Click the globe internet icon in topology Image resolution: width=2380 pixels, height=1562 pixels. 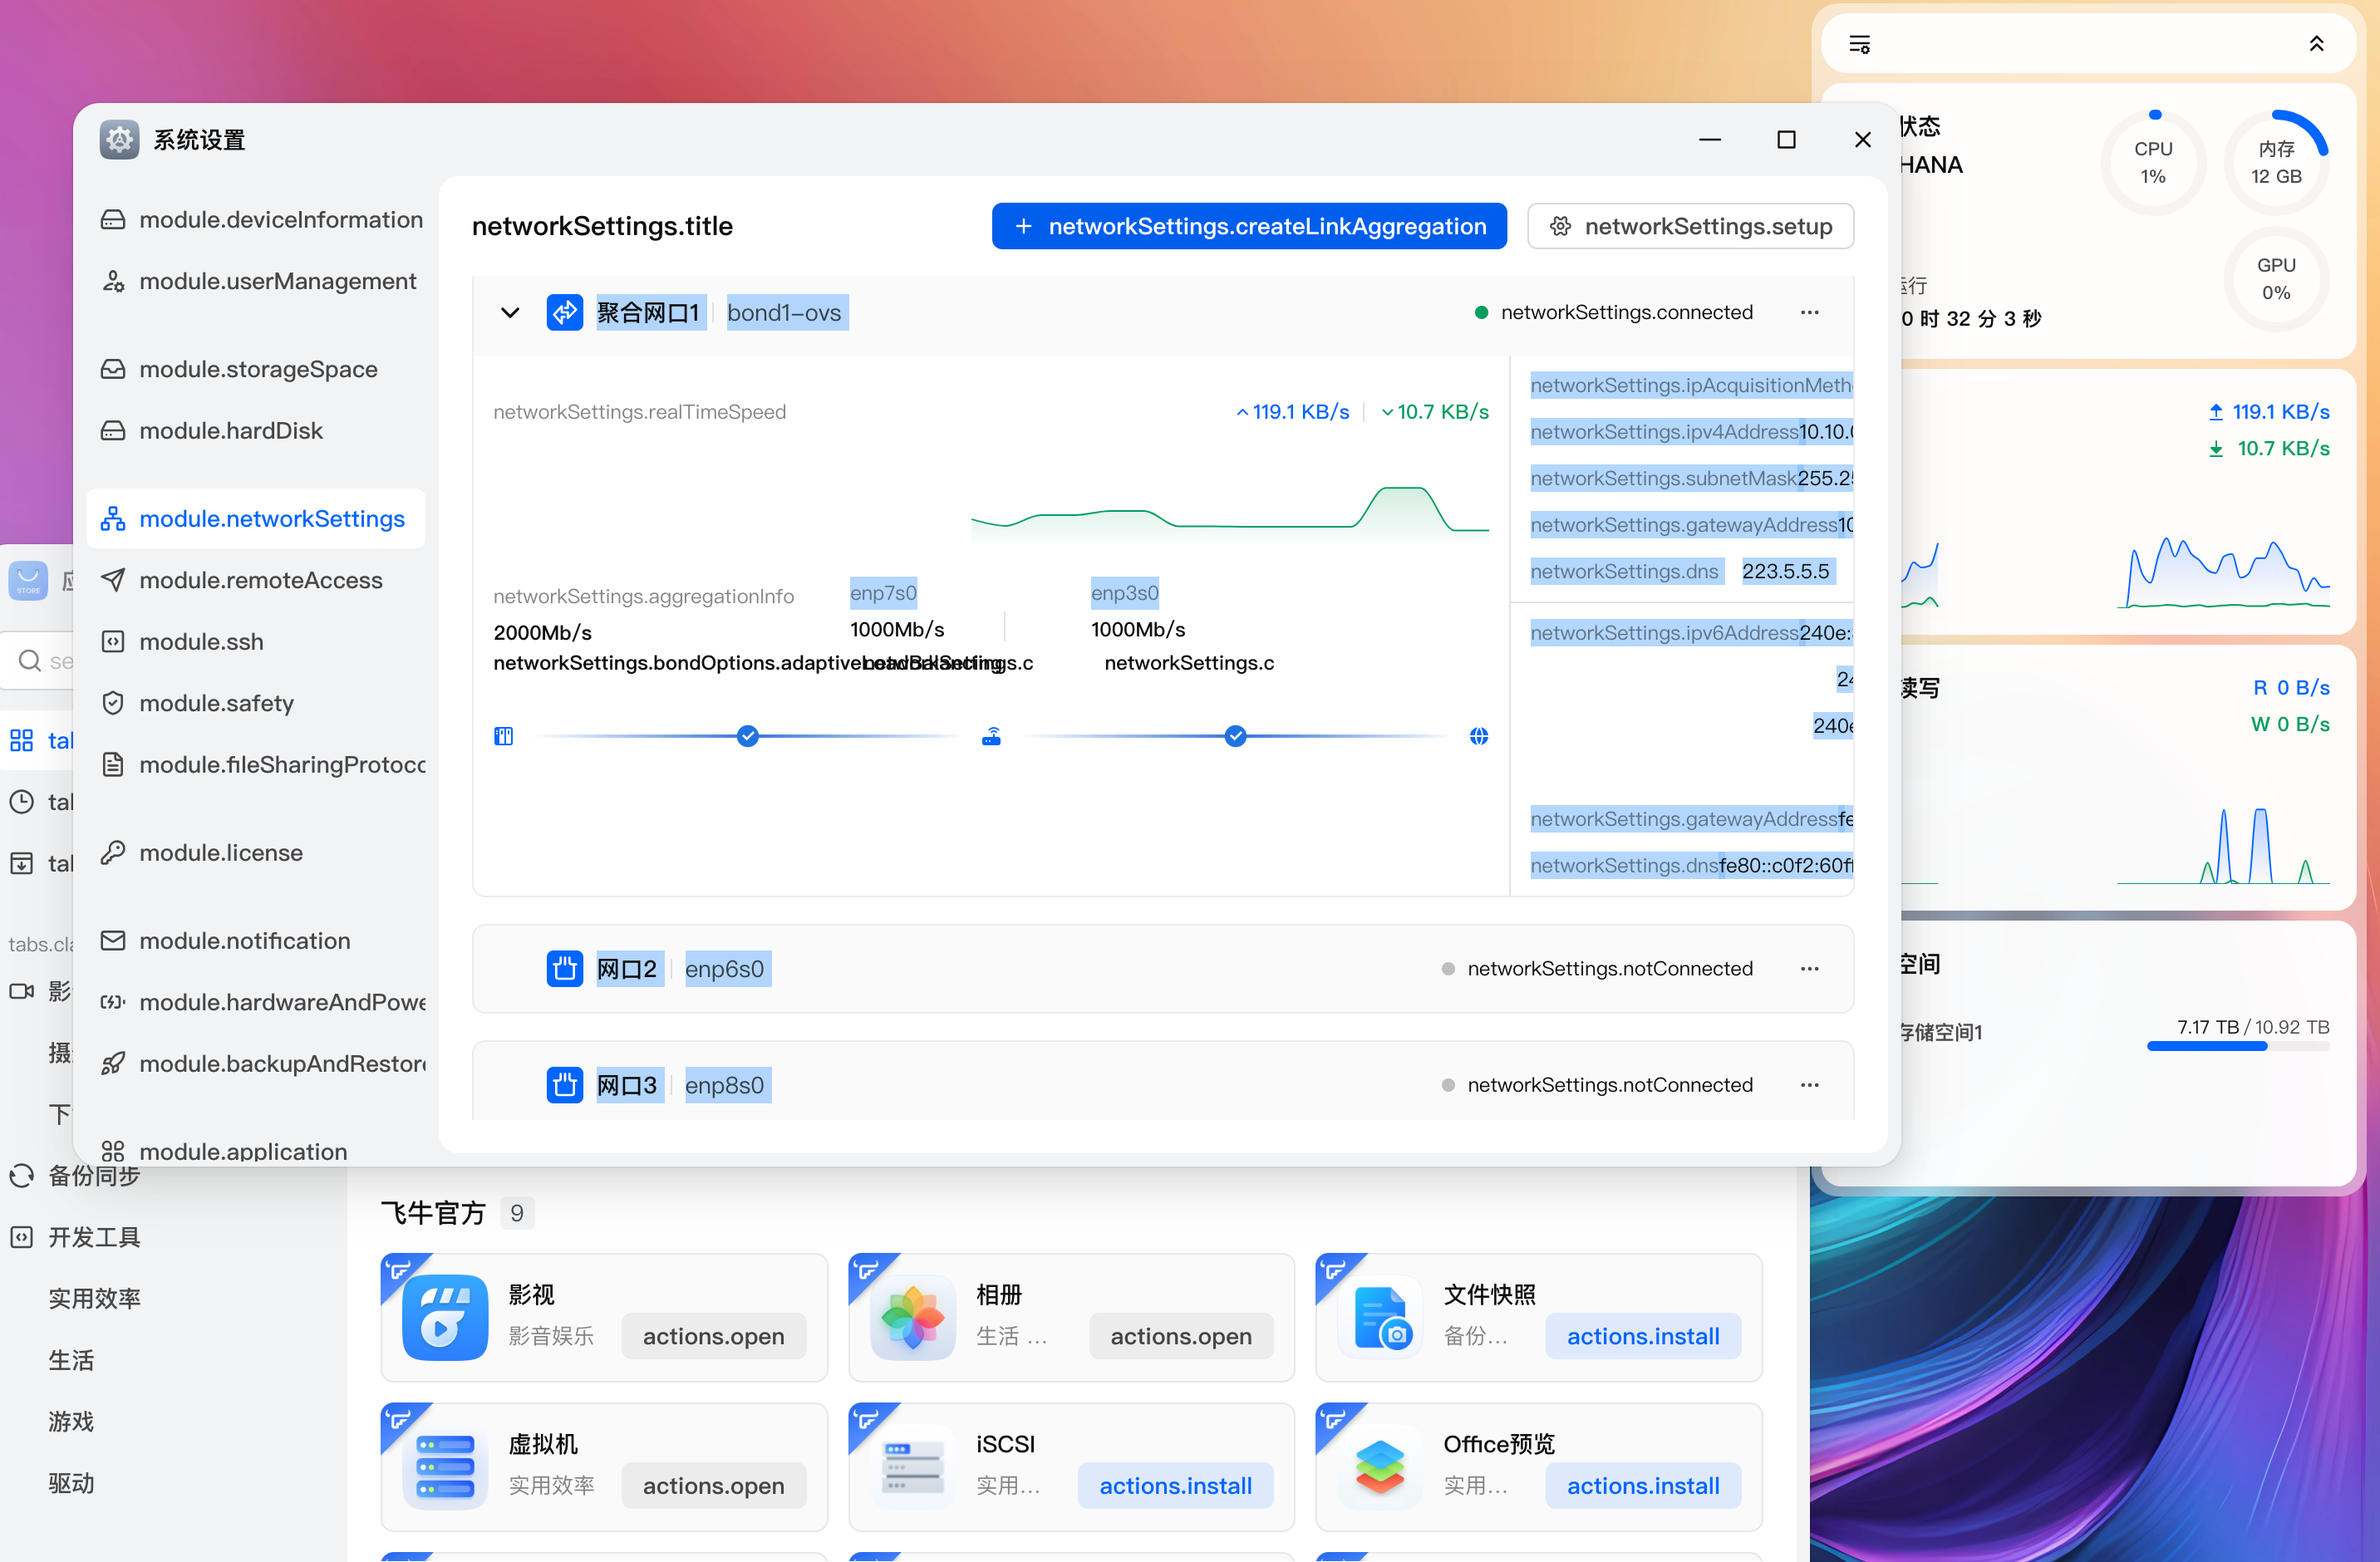1478,736
